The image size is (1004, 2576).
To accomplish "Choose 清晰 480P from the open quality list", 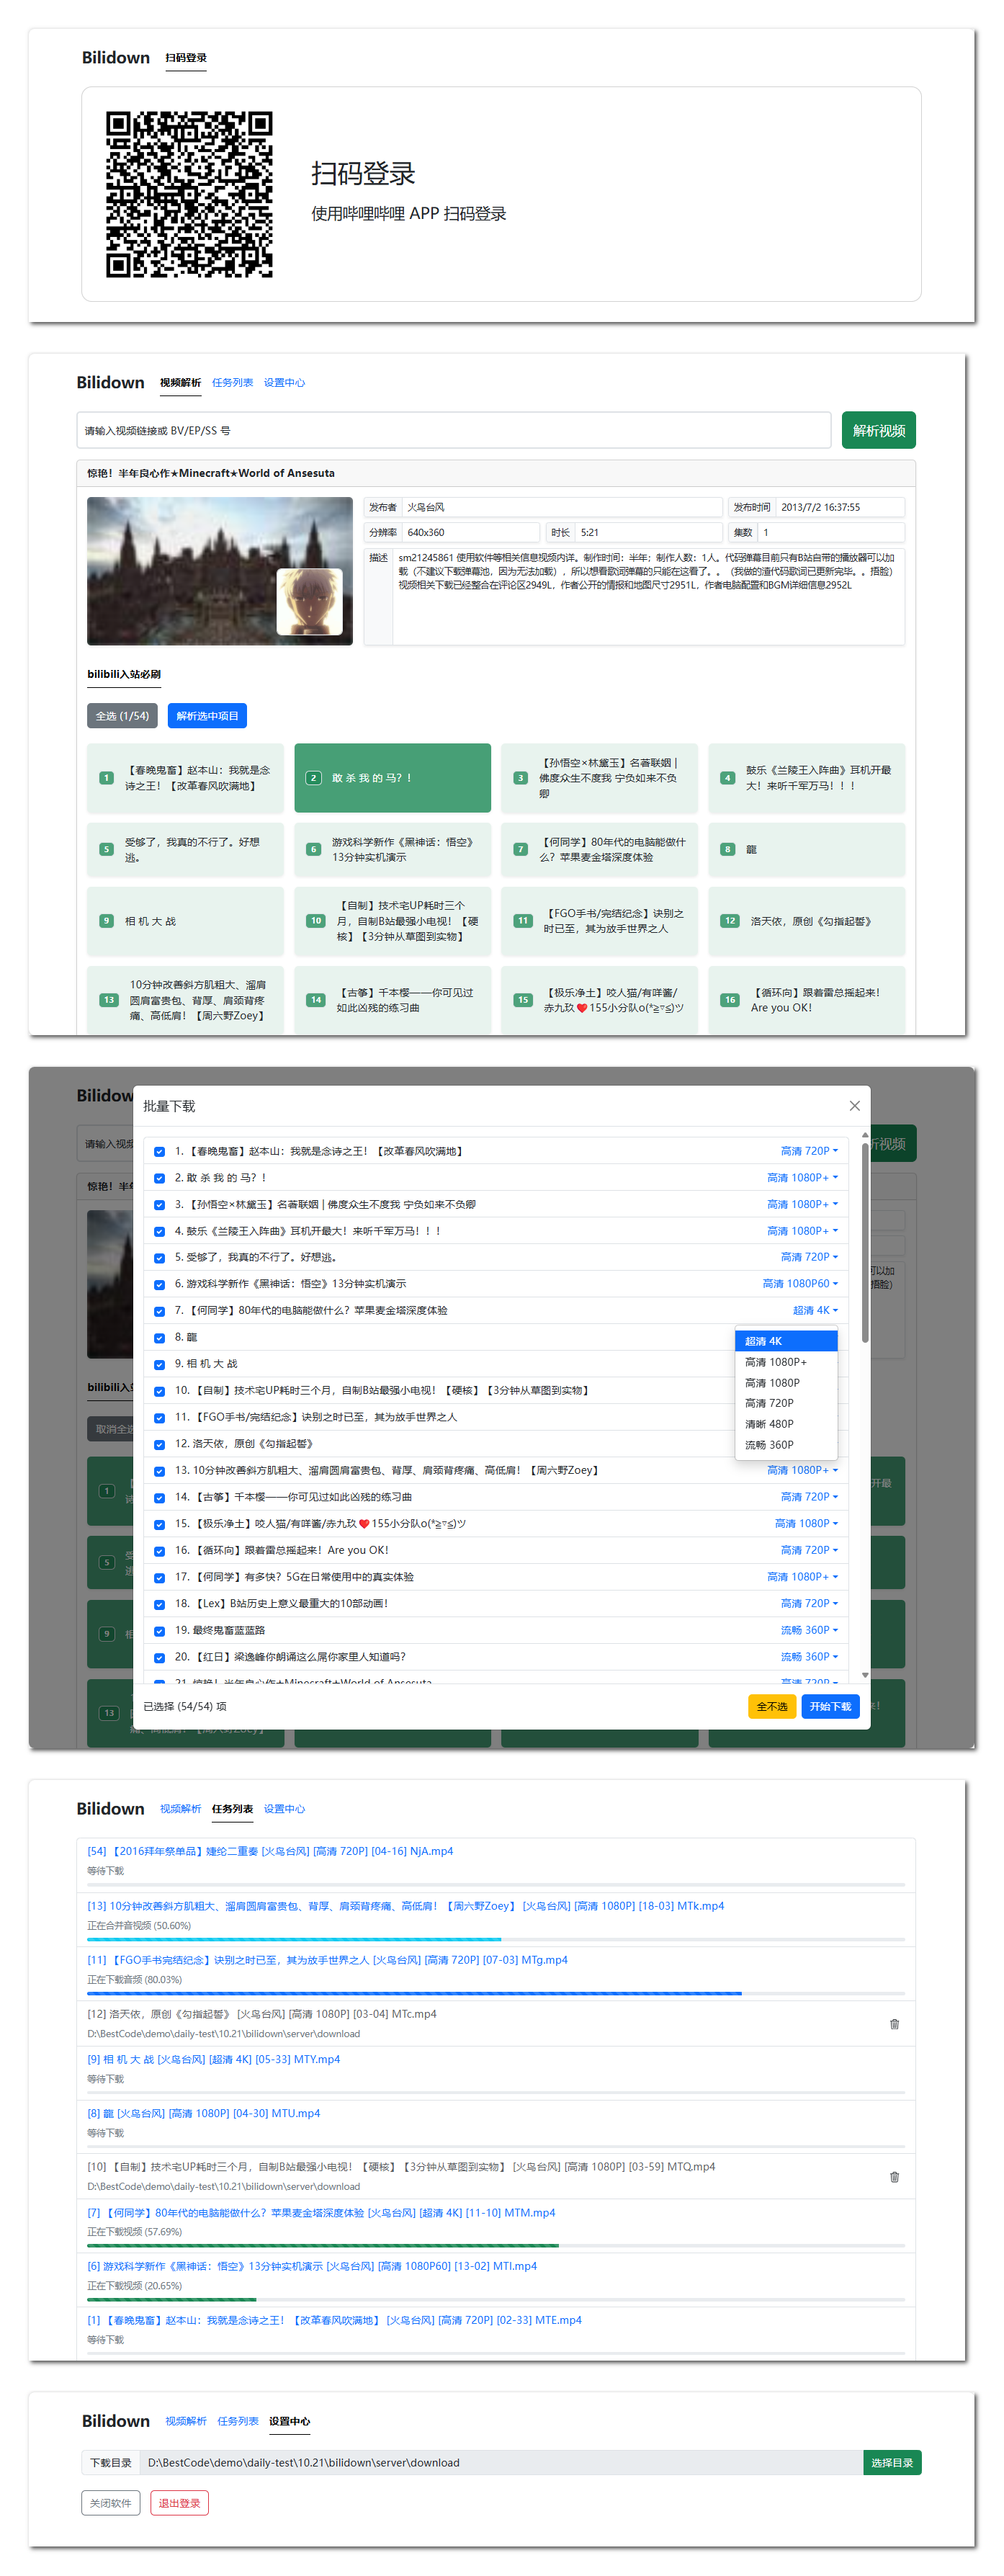I will coord(769,1424).
